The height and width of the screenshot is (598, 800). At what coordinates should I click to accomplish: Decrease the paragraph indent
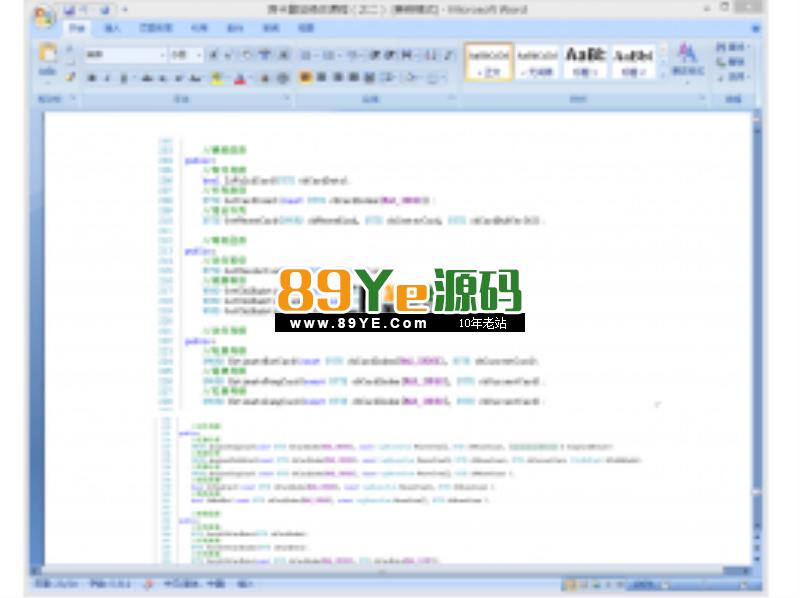point(376,55)
